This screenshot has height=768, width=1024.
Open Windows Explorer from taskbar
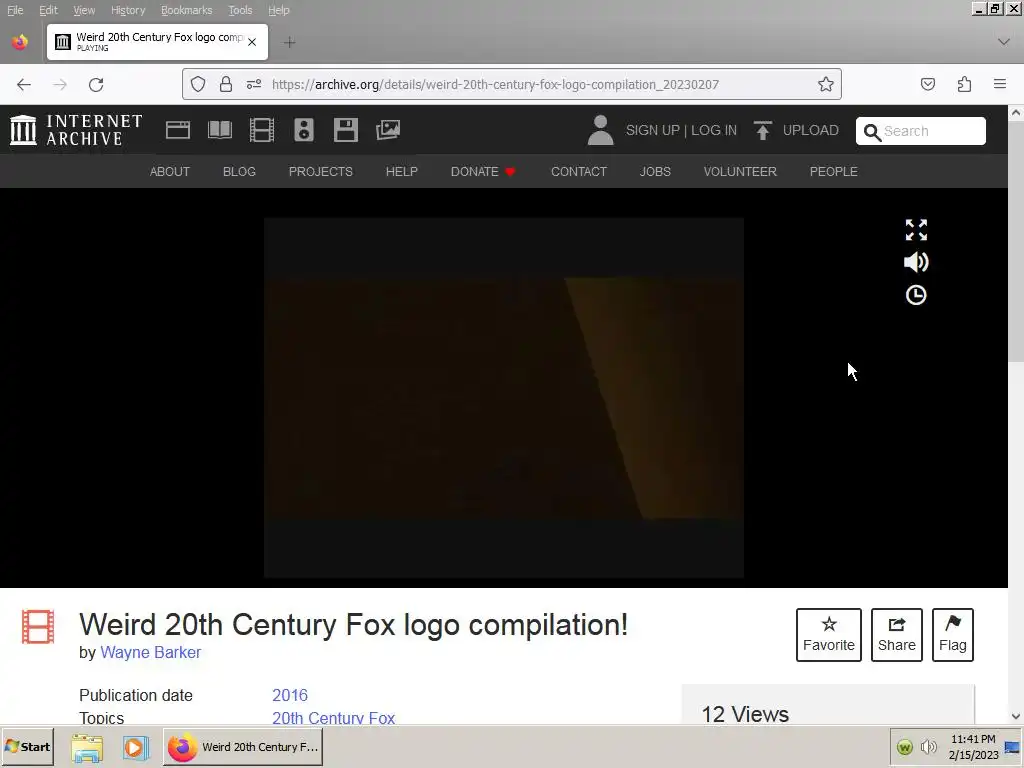click(x=87, y=747)
